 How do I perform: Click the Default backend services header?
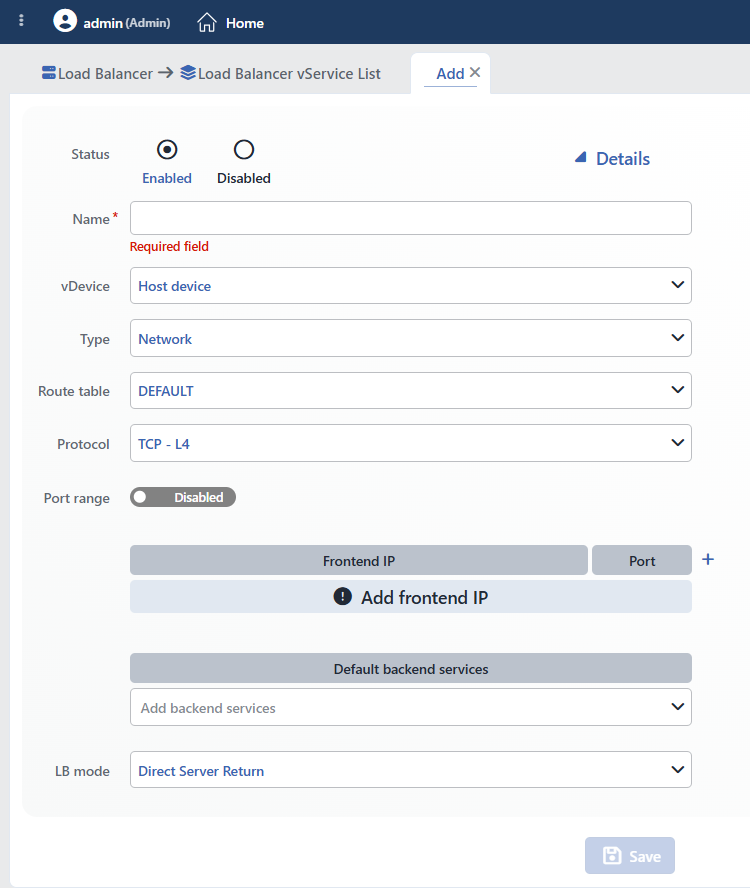click(x=411, y=668)
